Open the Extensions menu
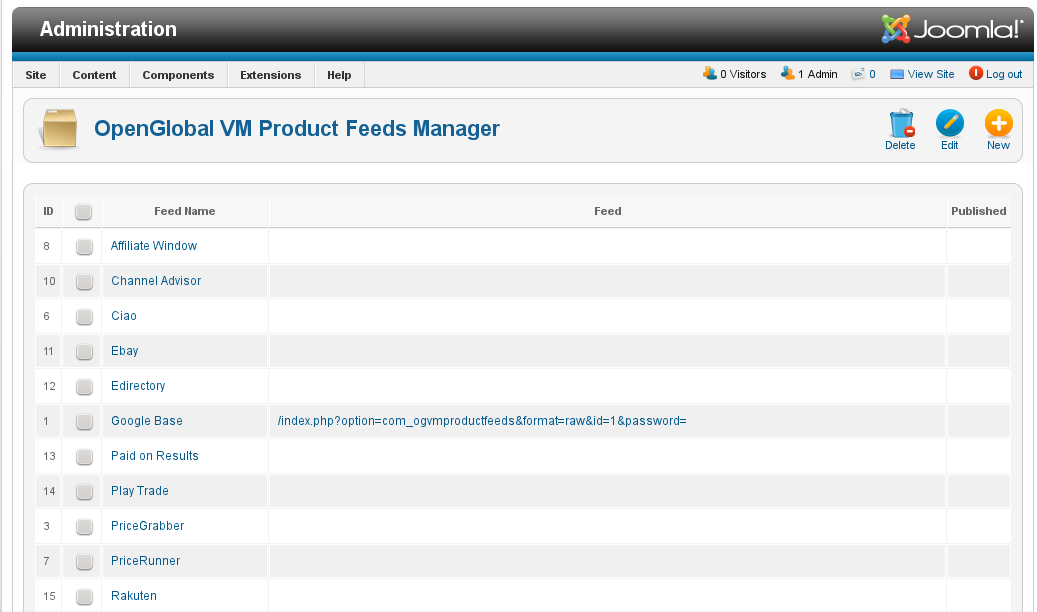The image size is (1037, 612). (270, 75)
